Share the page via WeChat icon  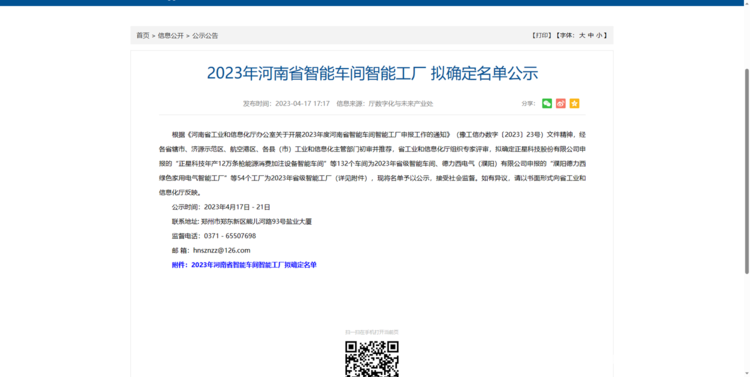547,103
